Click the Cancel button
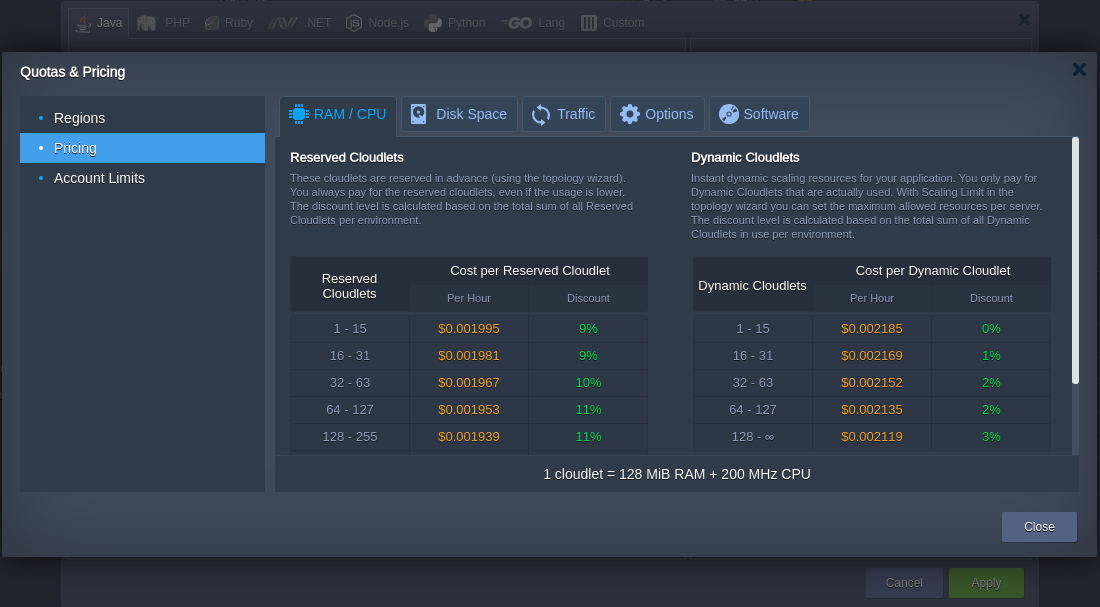Viewport: 1100px width, 607px height. (x=903, y=582)
